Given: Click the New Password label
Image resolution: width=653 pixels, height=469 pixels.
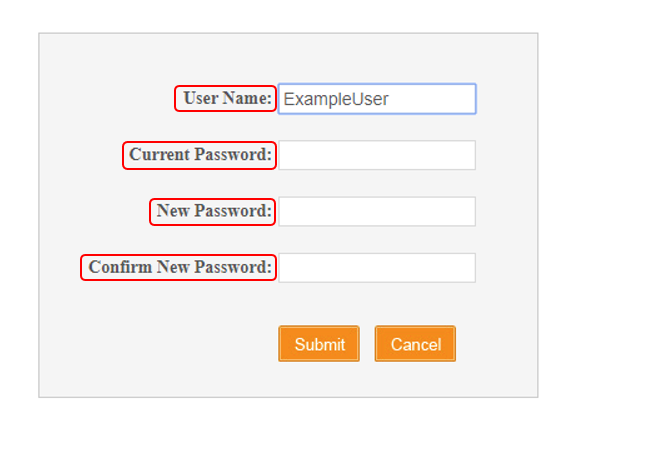Looking at the screenshot, I should pyautogui.click(x=214, y=211).
